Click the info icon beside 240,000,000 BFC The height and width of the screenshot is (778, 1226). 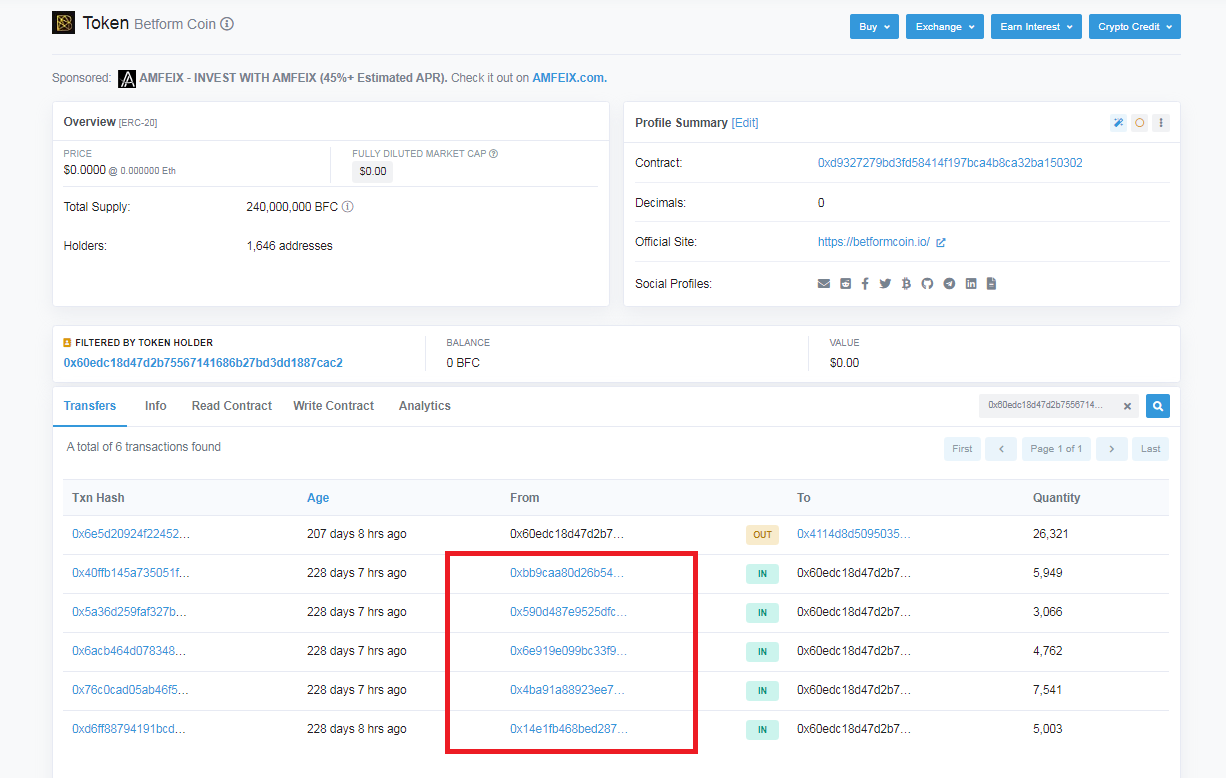click(x=347, y=207)
